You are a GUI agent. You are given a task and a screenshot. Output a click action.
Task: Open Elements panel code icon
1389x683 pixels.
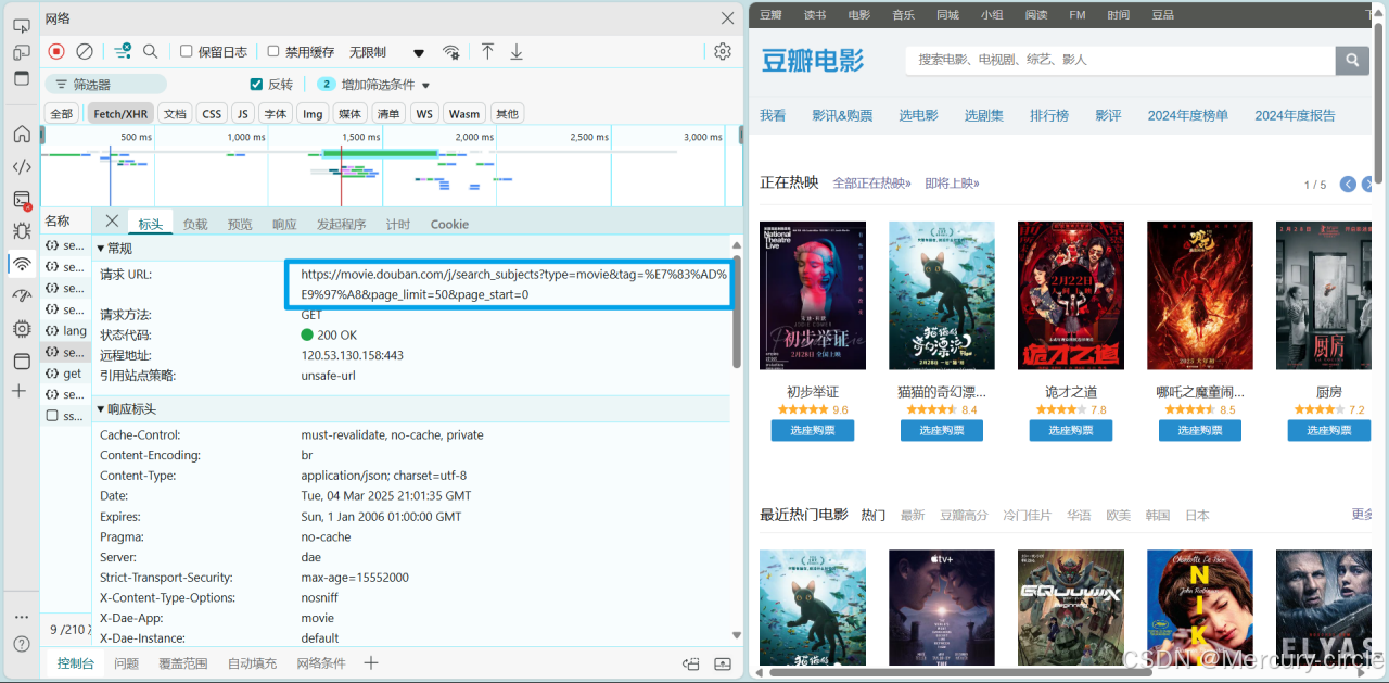pos(21,167)
